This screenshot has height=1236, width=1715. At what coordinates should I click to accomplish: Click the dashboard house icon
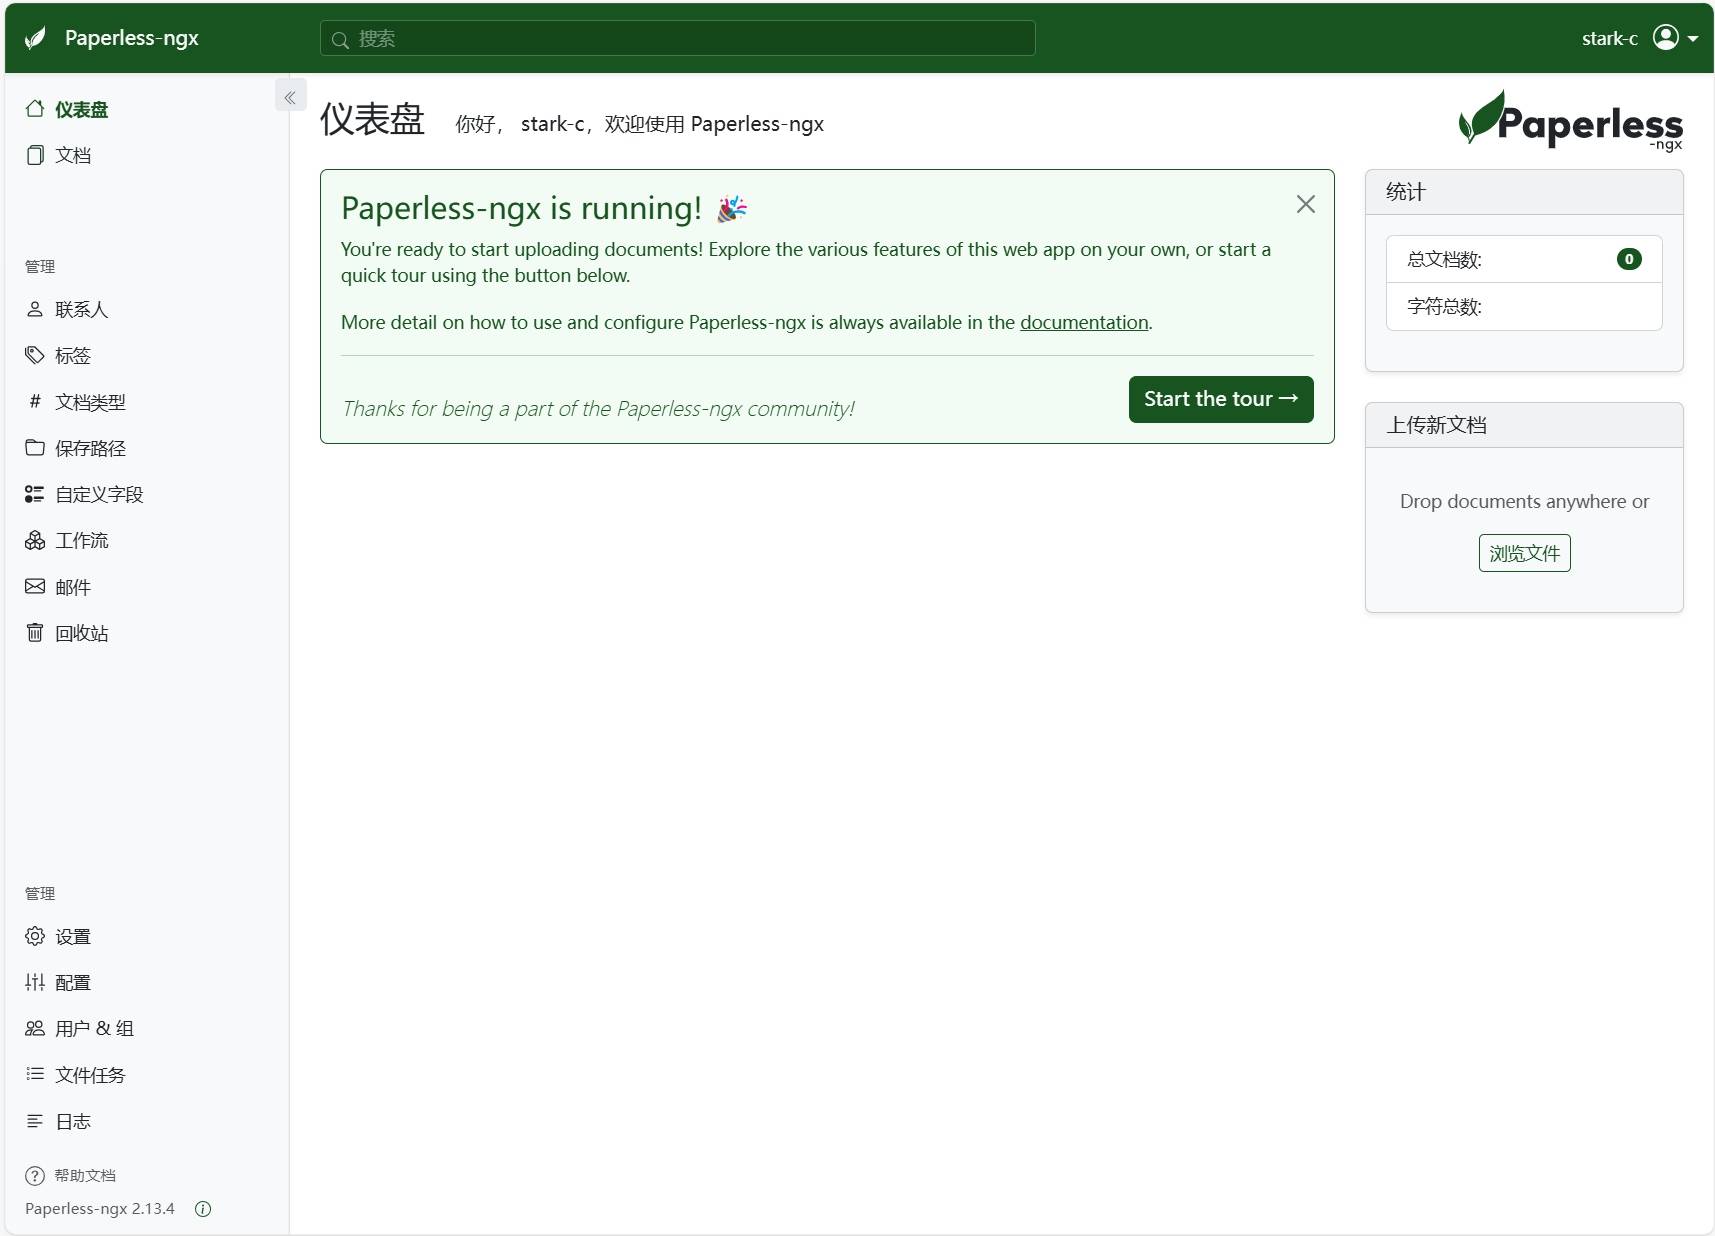click(x=35, y=108)
